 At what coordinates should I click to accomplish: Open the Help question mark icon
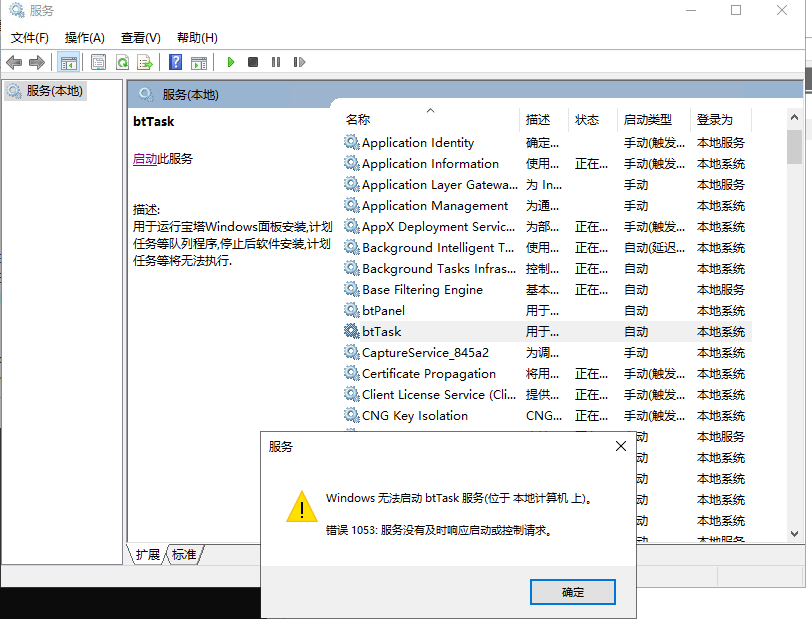click(x=176, y=63)
